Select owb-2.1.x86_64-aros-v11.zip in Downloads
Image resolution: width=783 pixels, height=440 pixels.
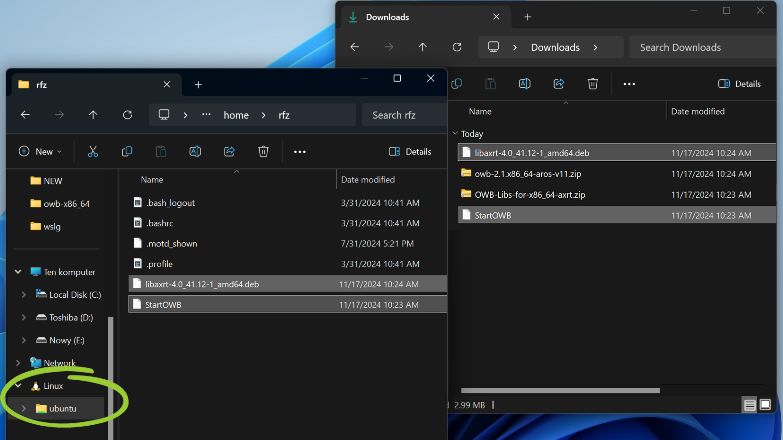[617, 174]
